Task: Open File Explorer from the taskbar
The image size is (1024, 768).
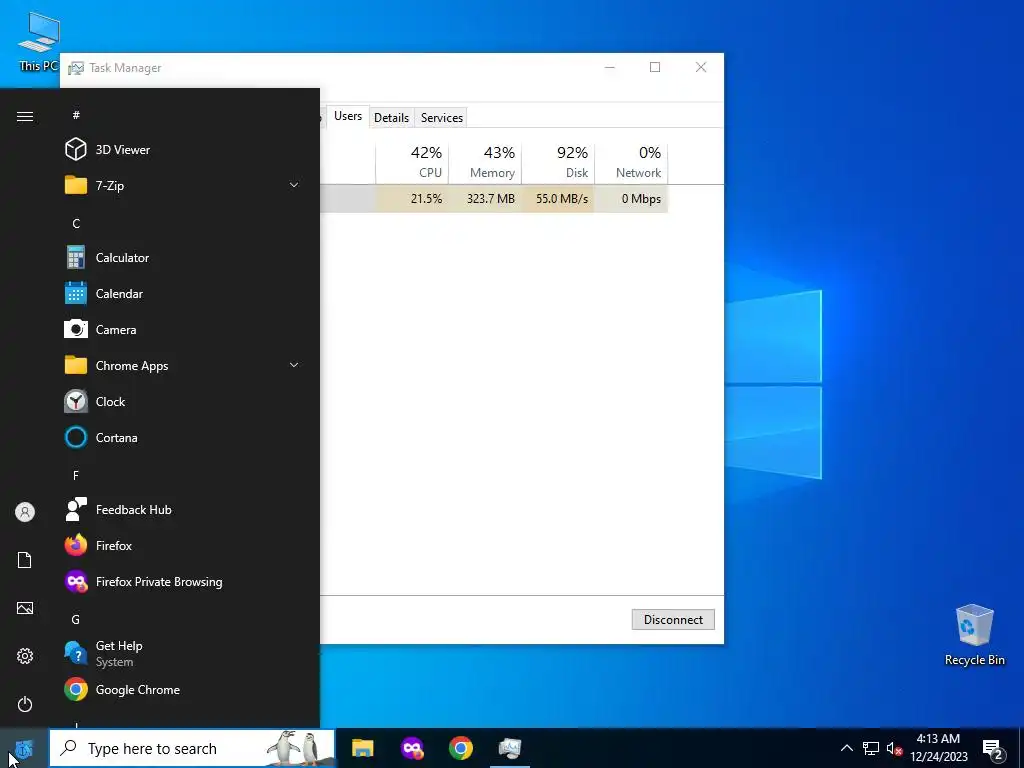Action: pyautogui.click(x=362, y=748)
